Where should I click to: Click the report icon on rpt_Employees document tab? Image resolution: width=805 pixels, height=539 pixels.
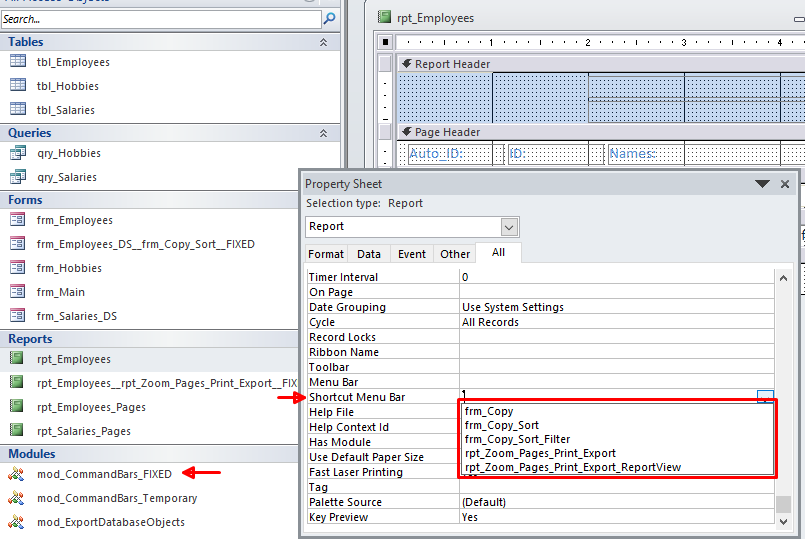pyautogui.click(x=384, y=17)
